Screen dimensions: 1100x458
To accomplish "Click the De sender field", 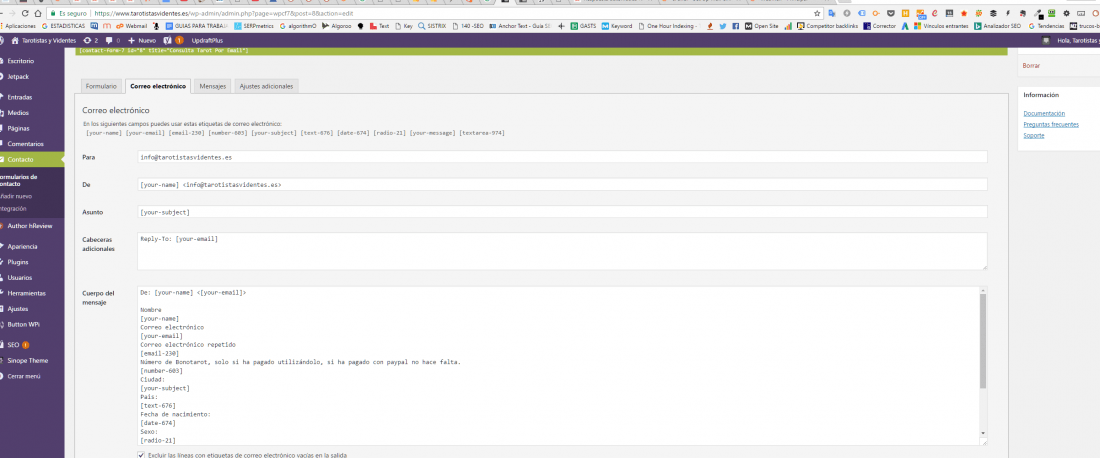I will pos(562,184).
